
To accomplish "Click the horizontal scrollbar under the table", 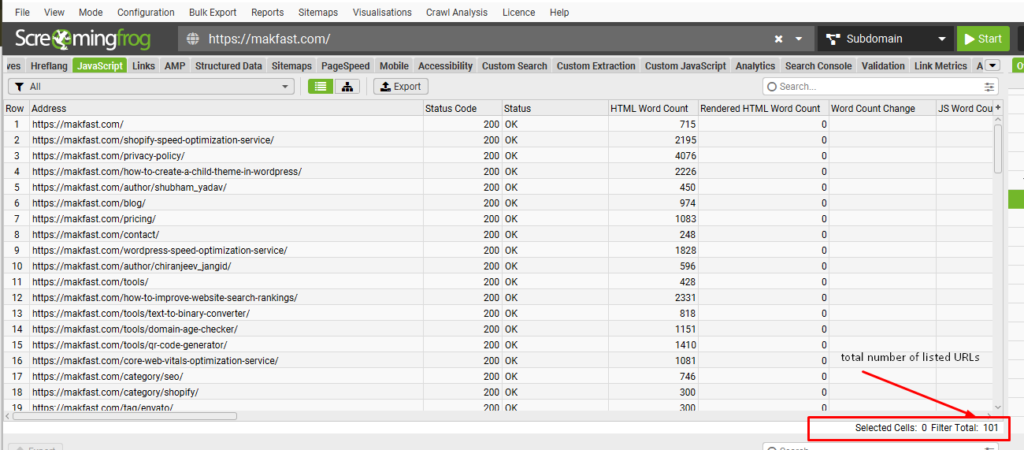I will tap(124, 415).
